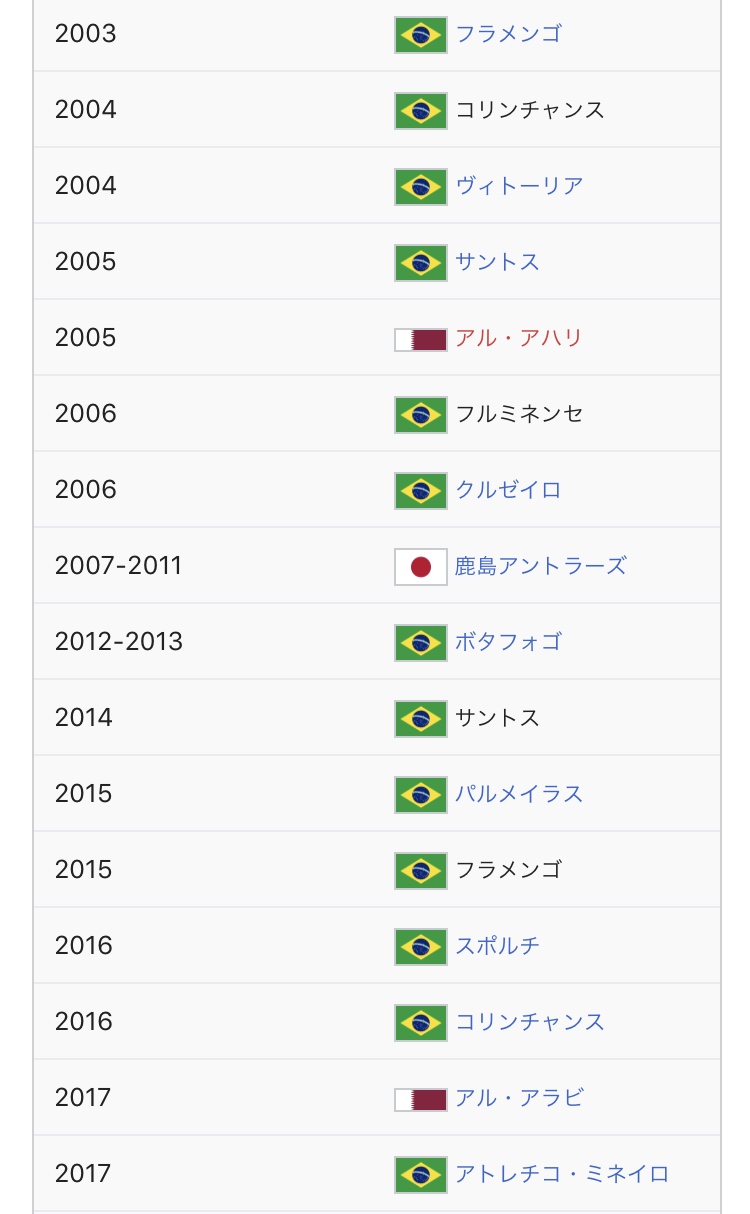Click the Qatar flag next to アル・アハリ

pos(420,339)
